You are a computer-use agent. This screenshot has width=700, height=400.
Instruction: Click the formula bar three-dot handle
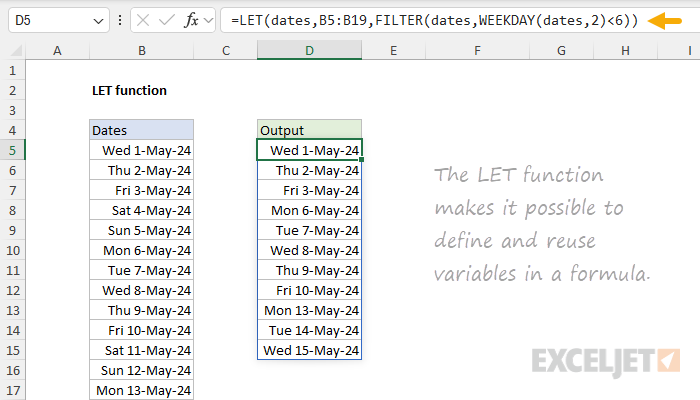click(x=120, y=20)
